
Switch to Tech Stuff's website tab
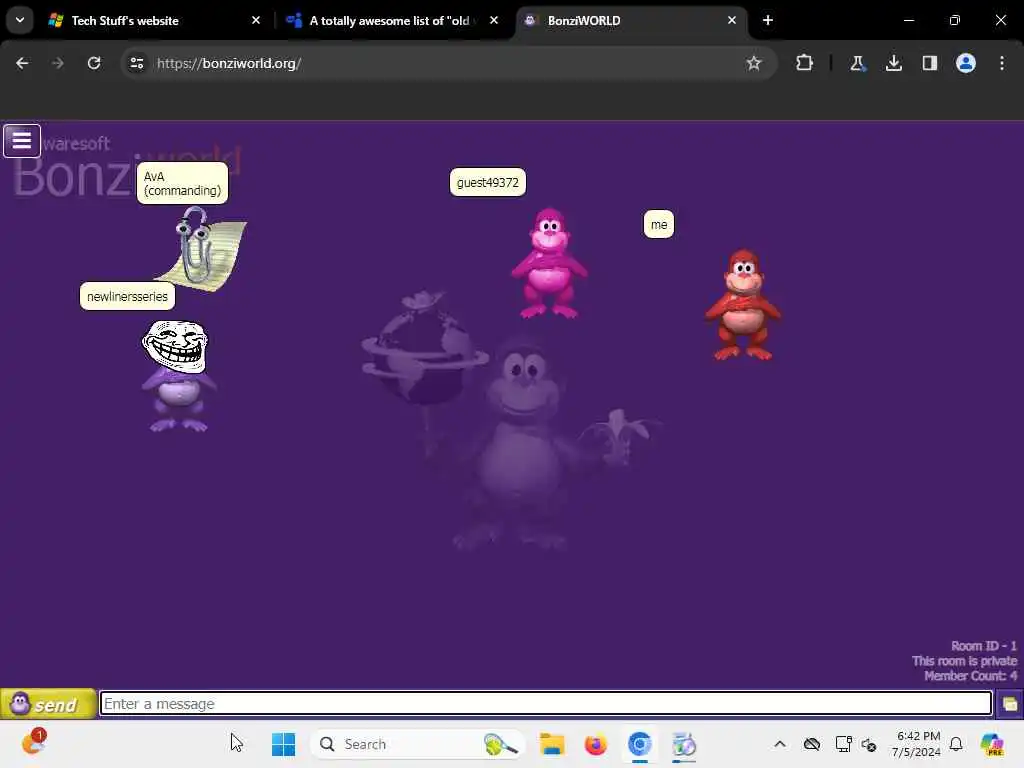tap(155, 20)
